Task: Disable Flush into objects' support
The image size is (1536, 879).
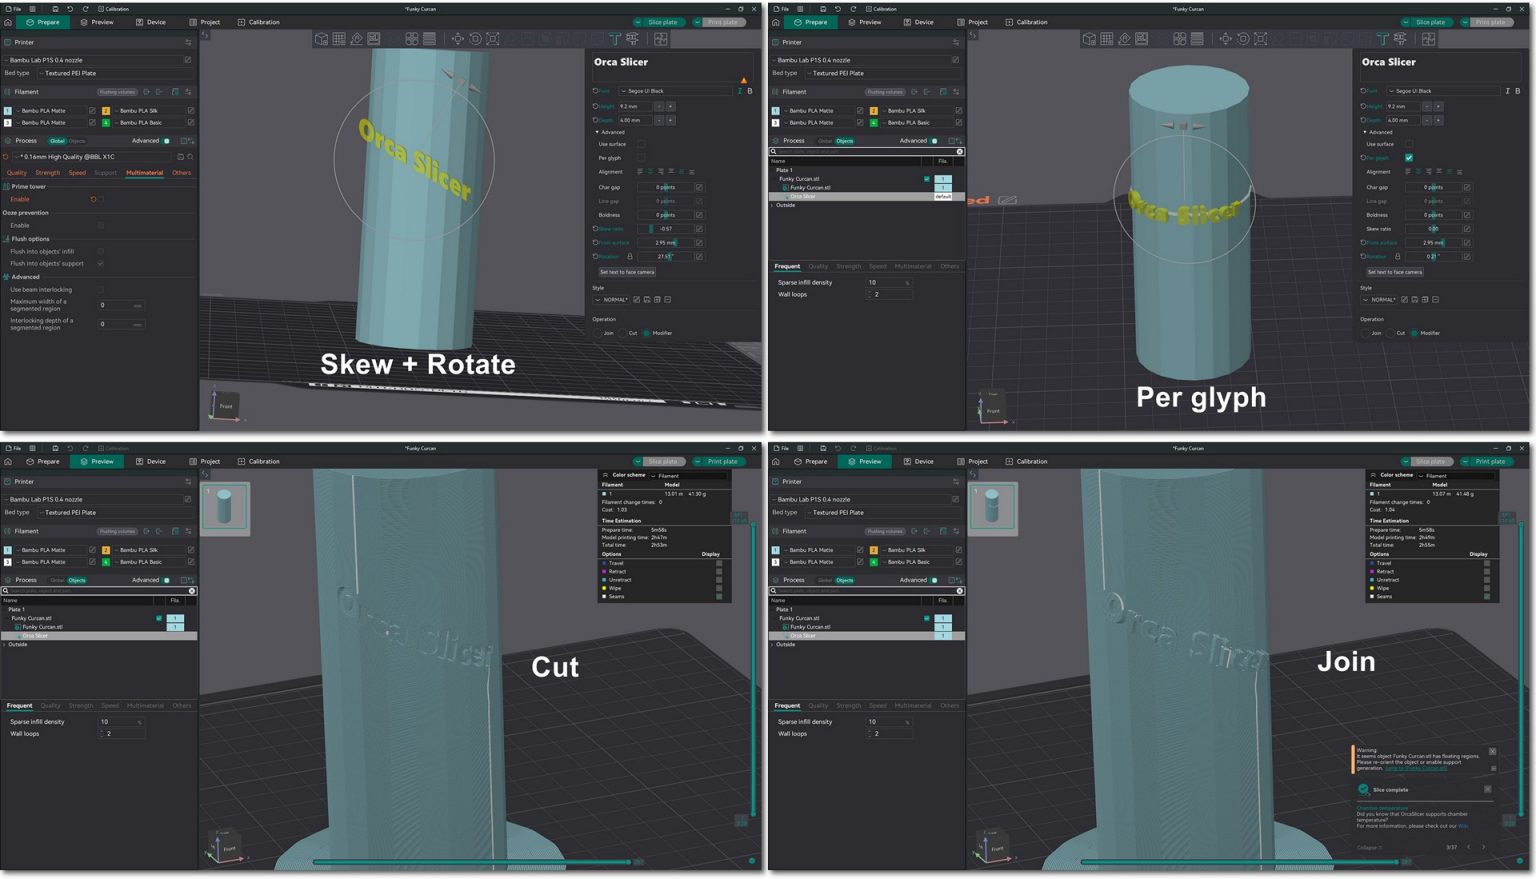Action: 101,264
